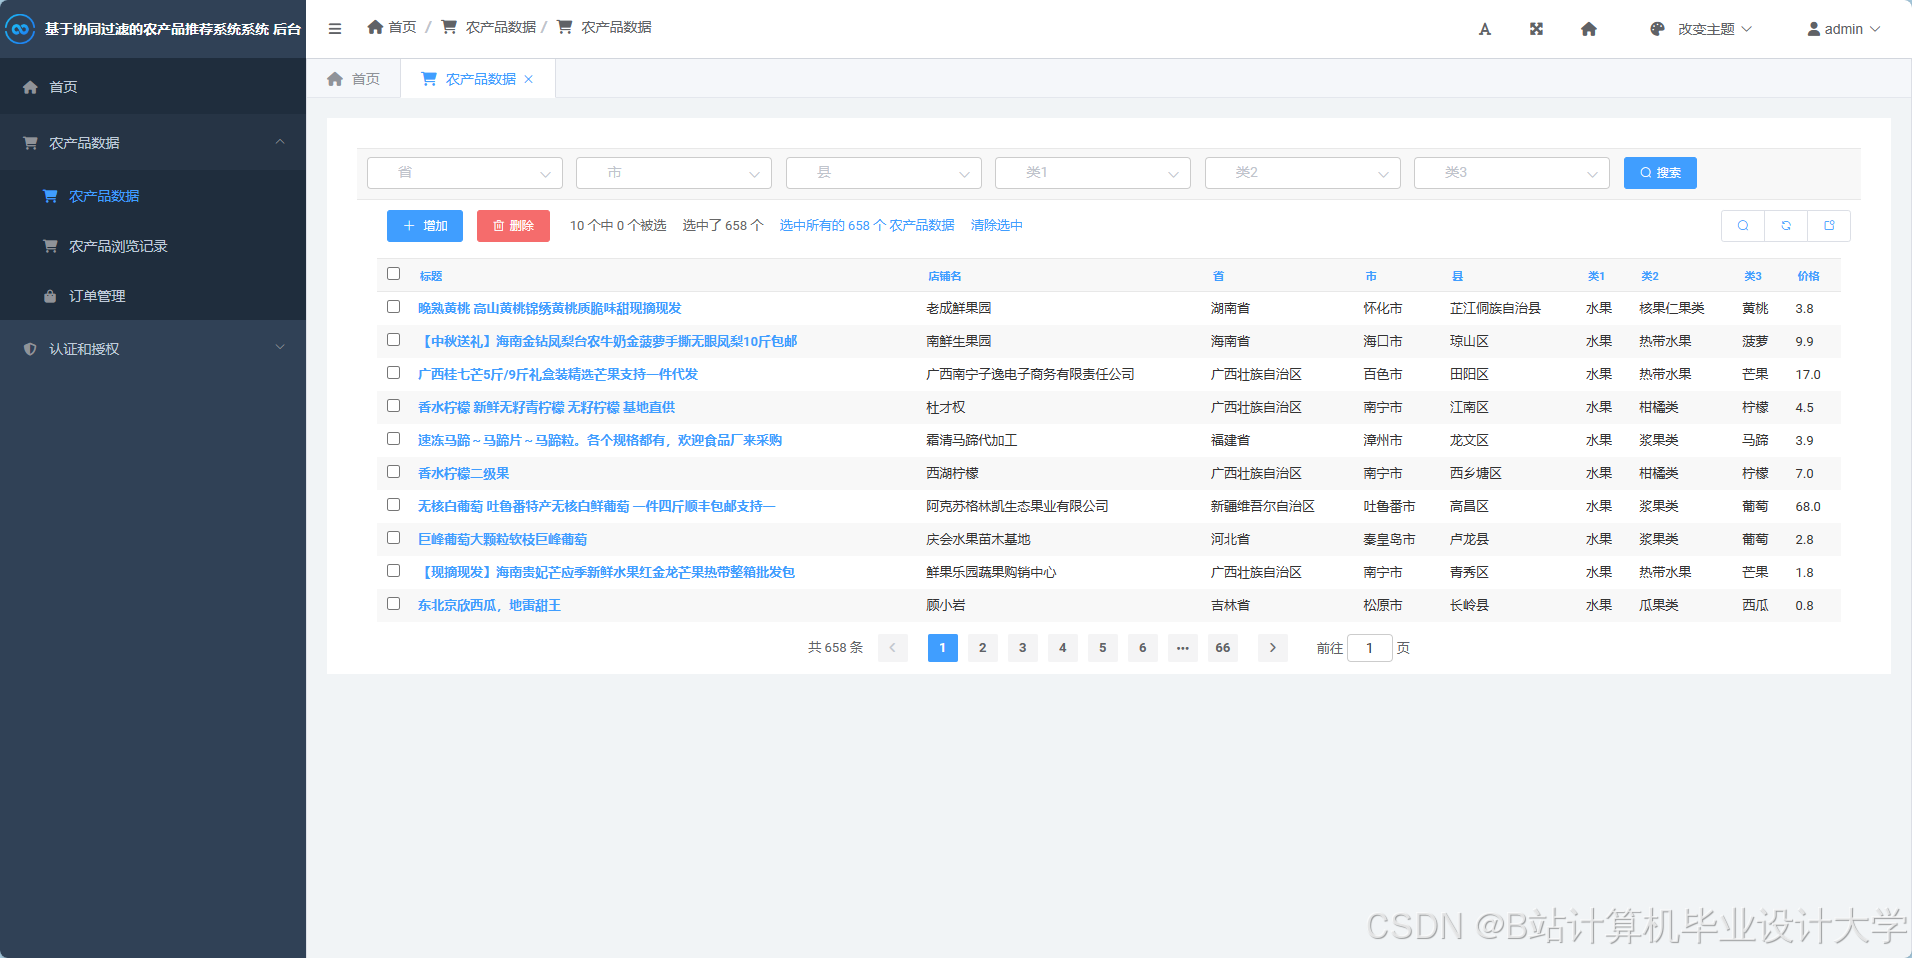The height and width of the screenshot is (958, 1912).
Task: Click the 清除选中 clear selection link
Action: pyautogui.click(x=996, y=225)
